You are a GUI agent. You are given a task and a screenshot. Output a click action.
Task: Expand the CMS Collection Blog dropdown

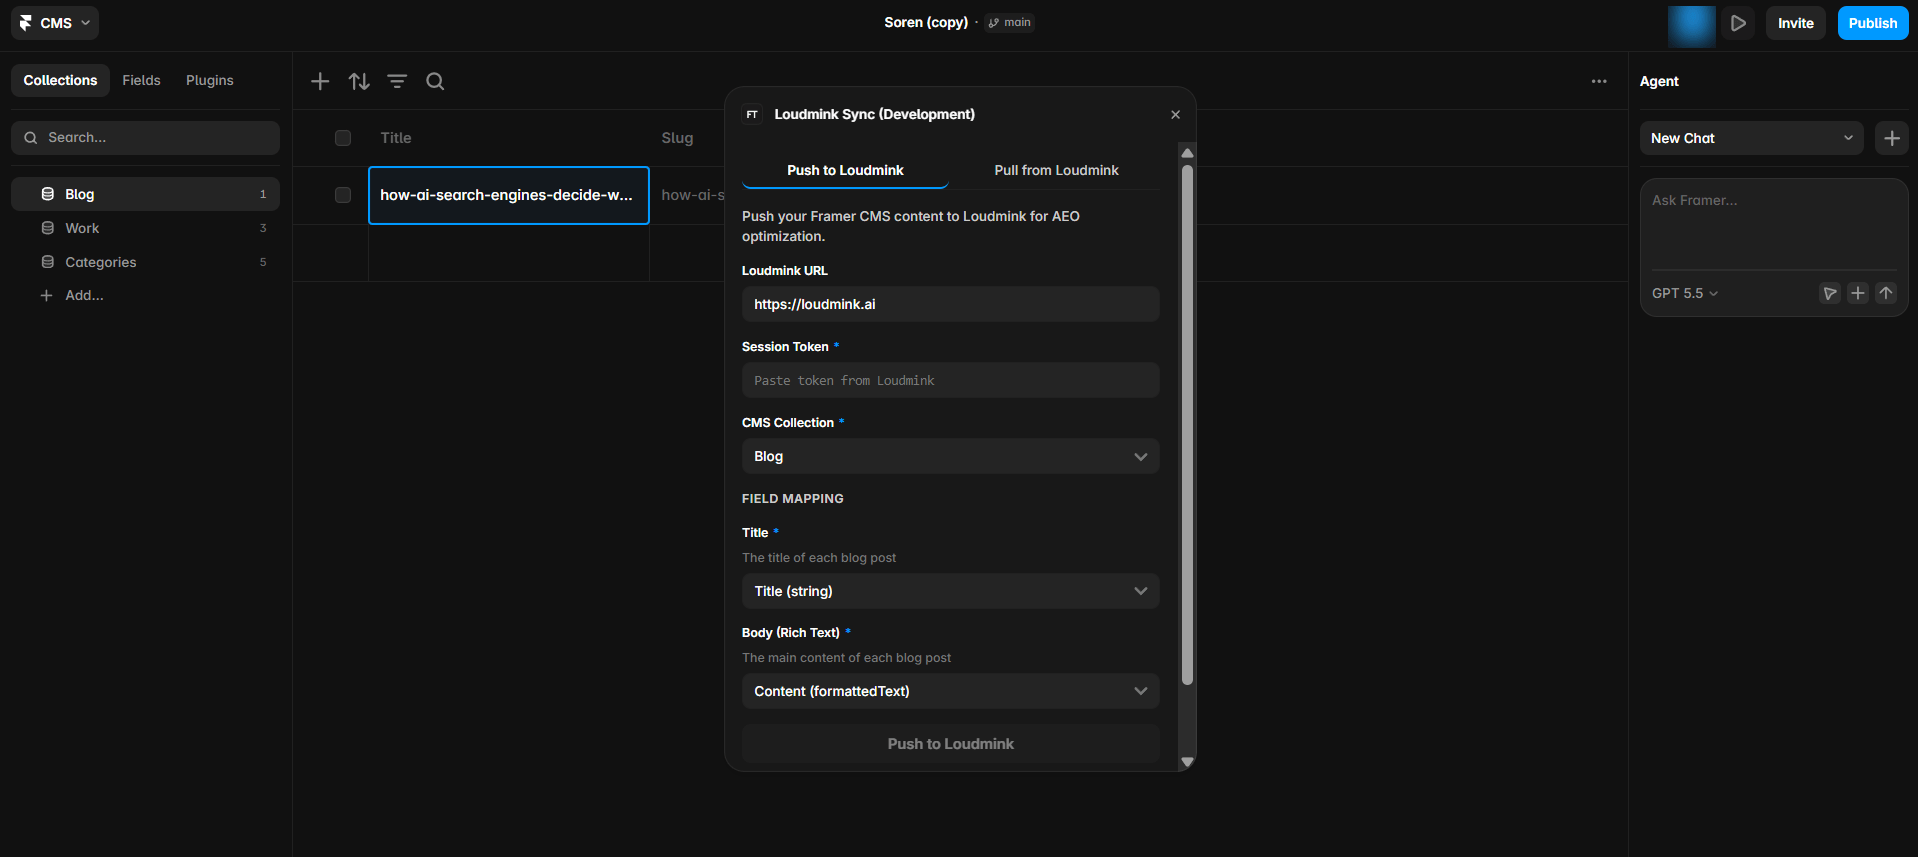tap(950, 456)
